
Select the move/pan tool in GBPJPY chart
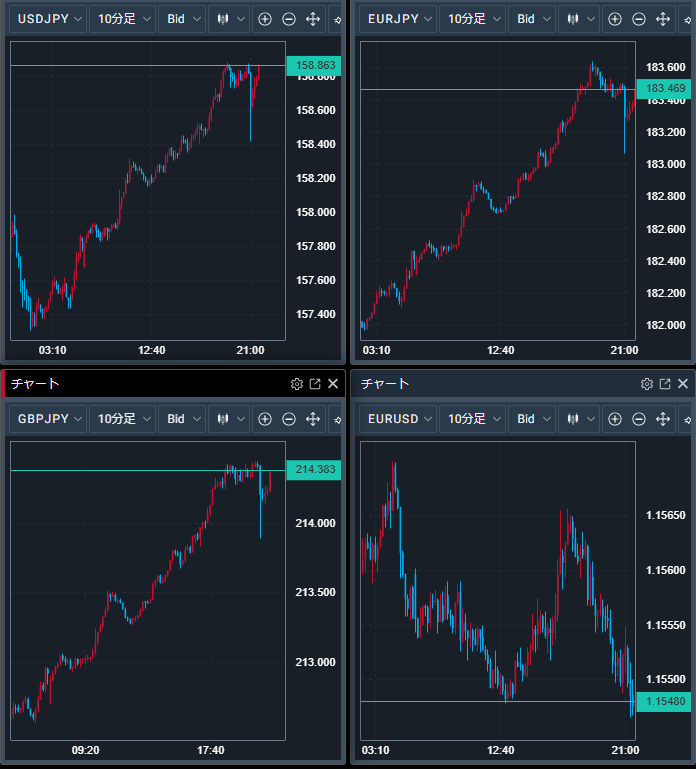coord(313,419)
